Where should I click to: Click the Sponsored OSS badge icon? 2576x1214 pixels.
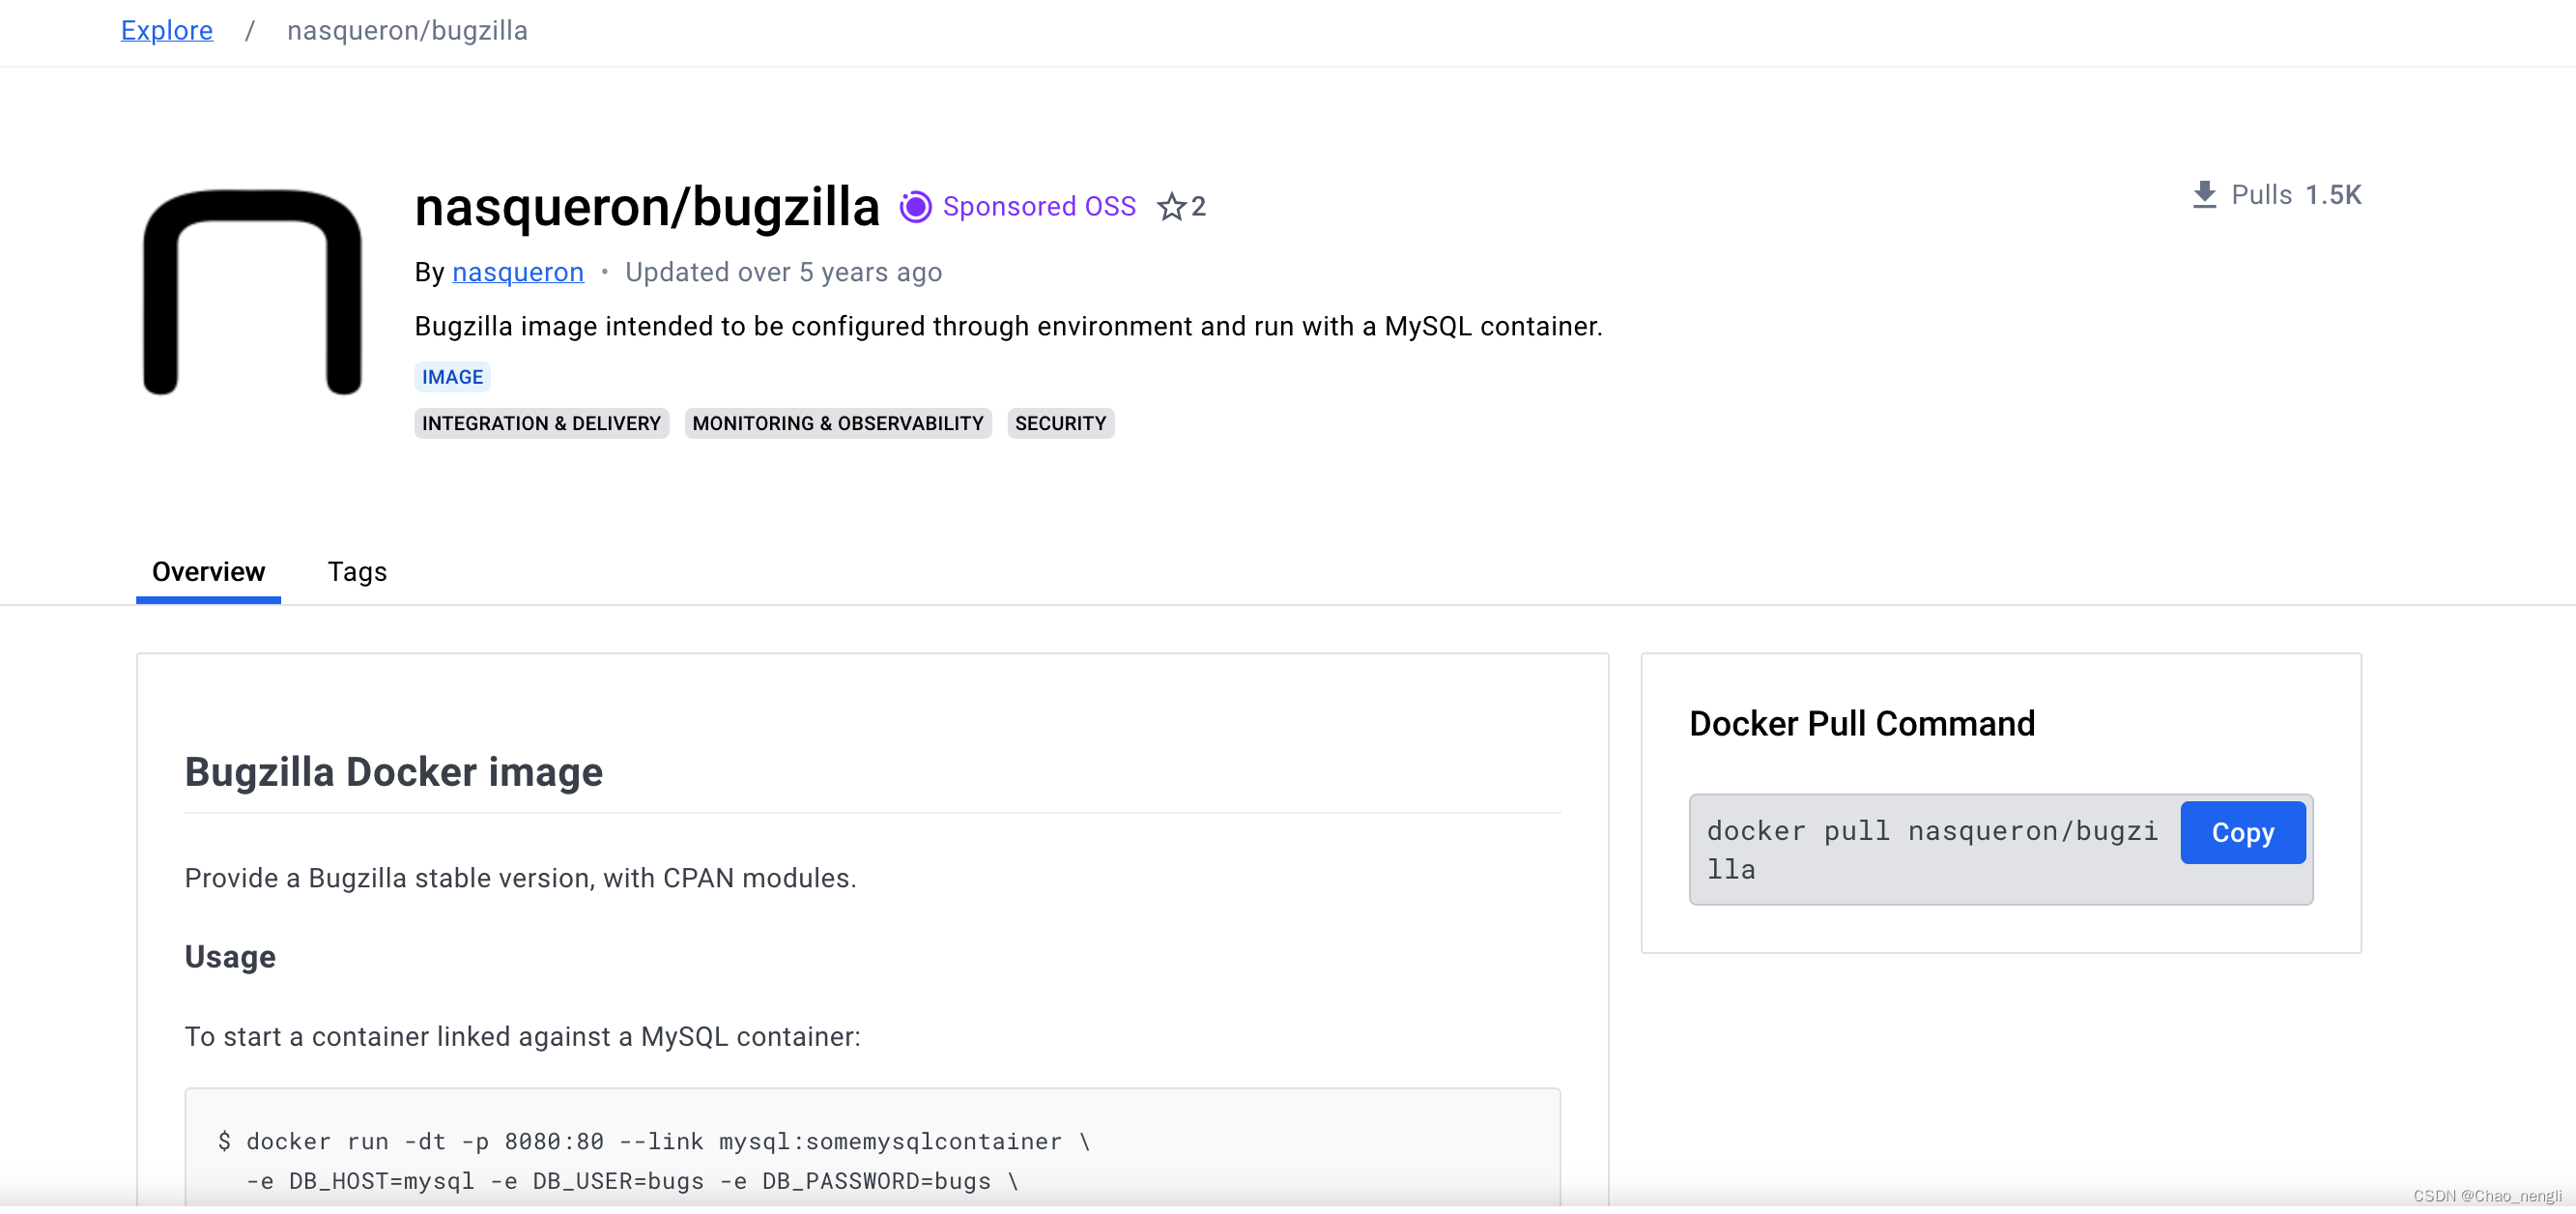tap(915, 207)
